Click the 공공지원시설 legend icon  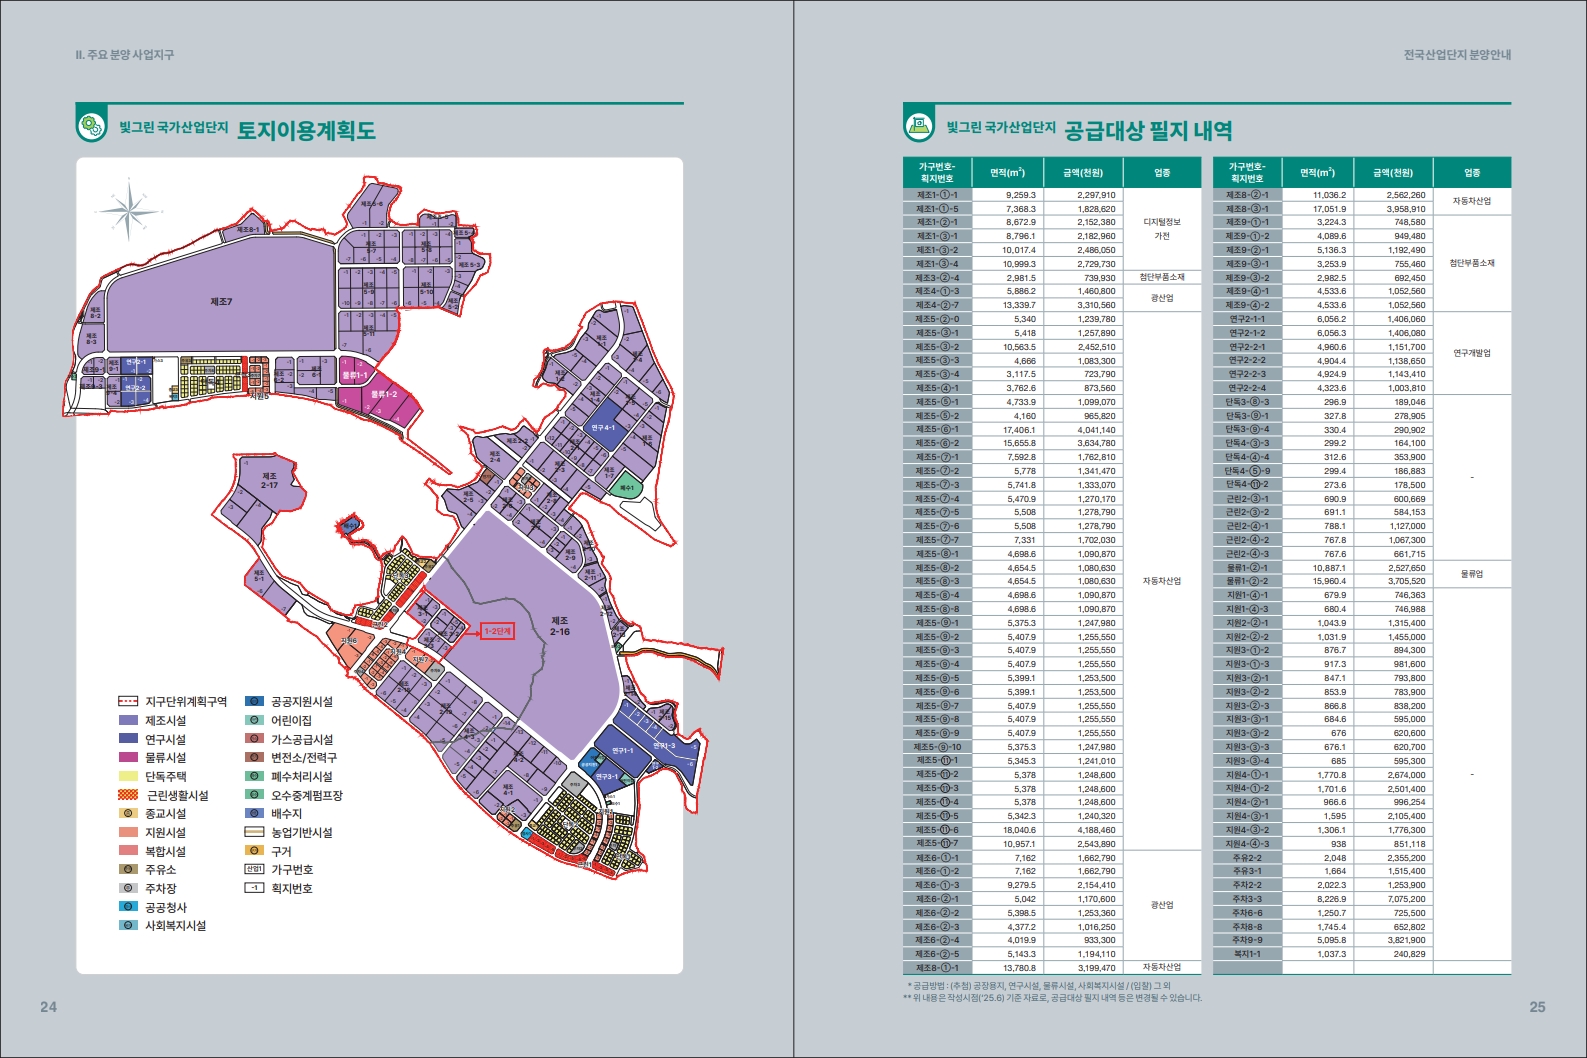[x=254, y=702]
